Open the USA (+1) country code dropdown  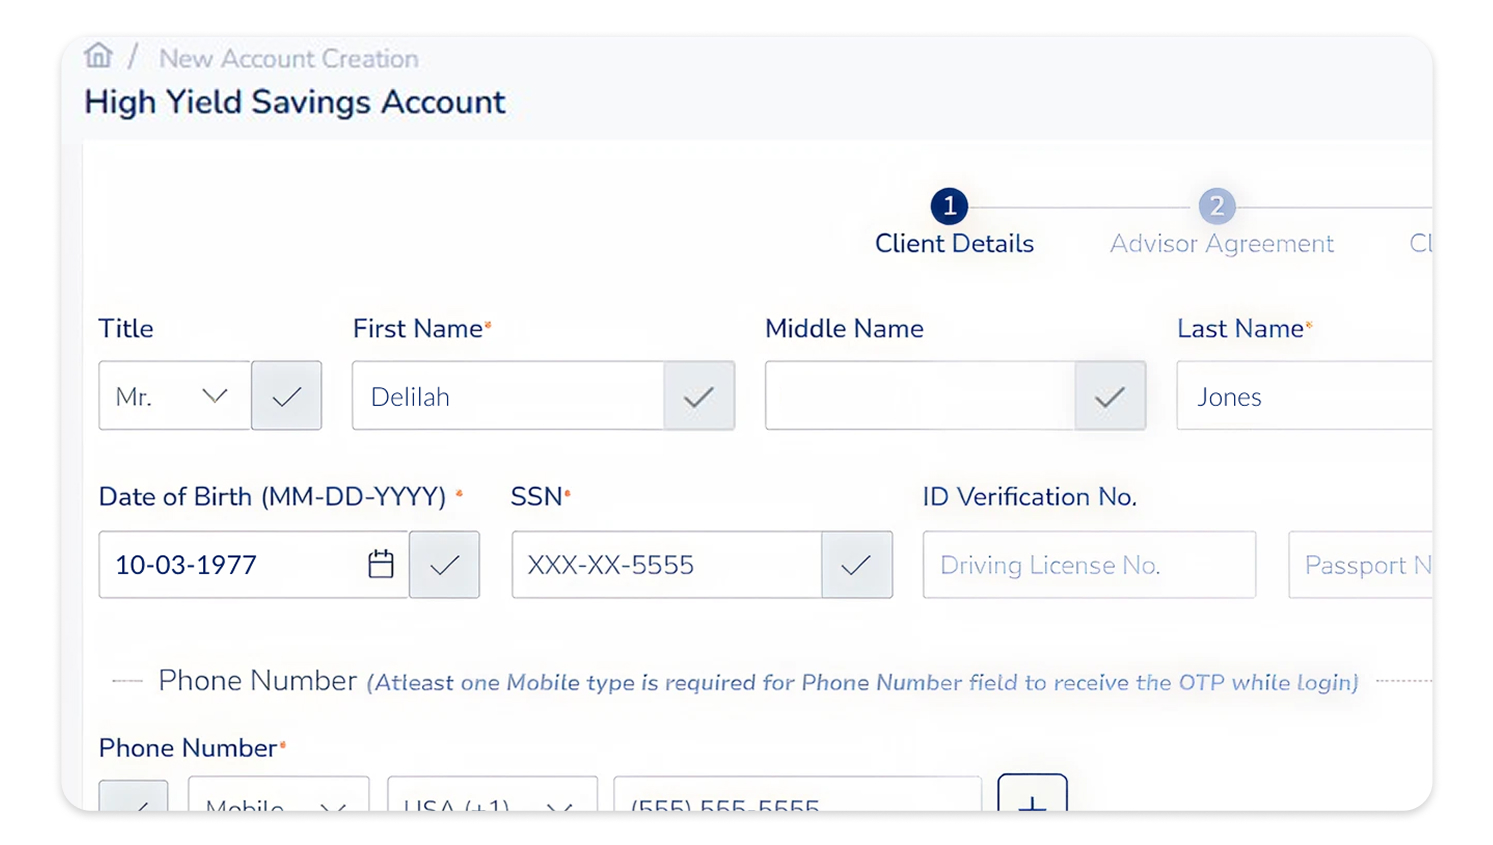pyautogui.click(x=491, y=800)
